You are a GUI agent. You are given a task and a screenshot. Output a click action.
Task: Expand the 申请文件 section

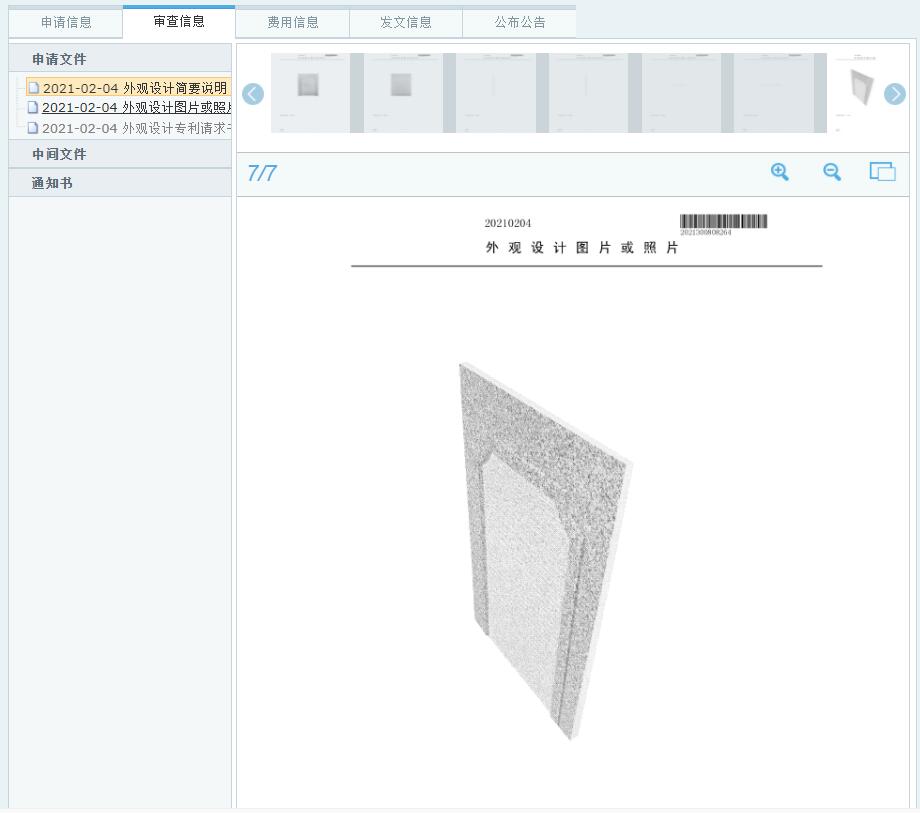59,59
